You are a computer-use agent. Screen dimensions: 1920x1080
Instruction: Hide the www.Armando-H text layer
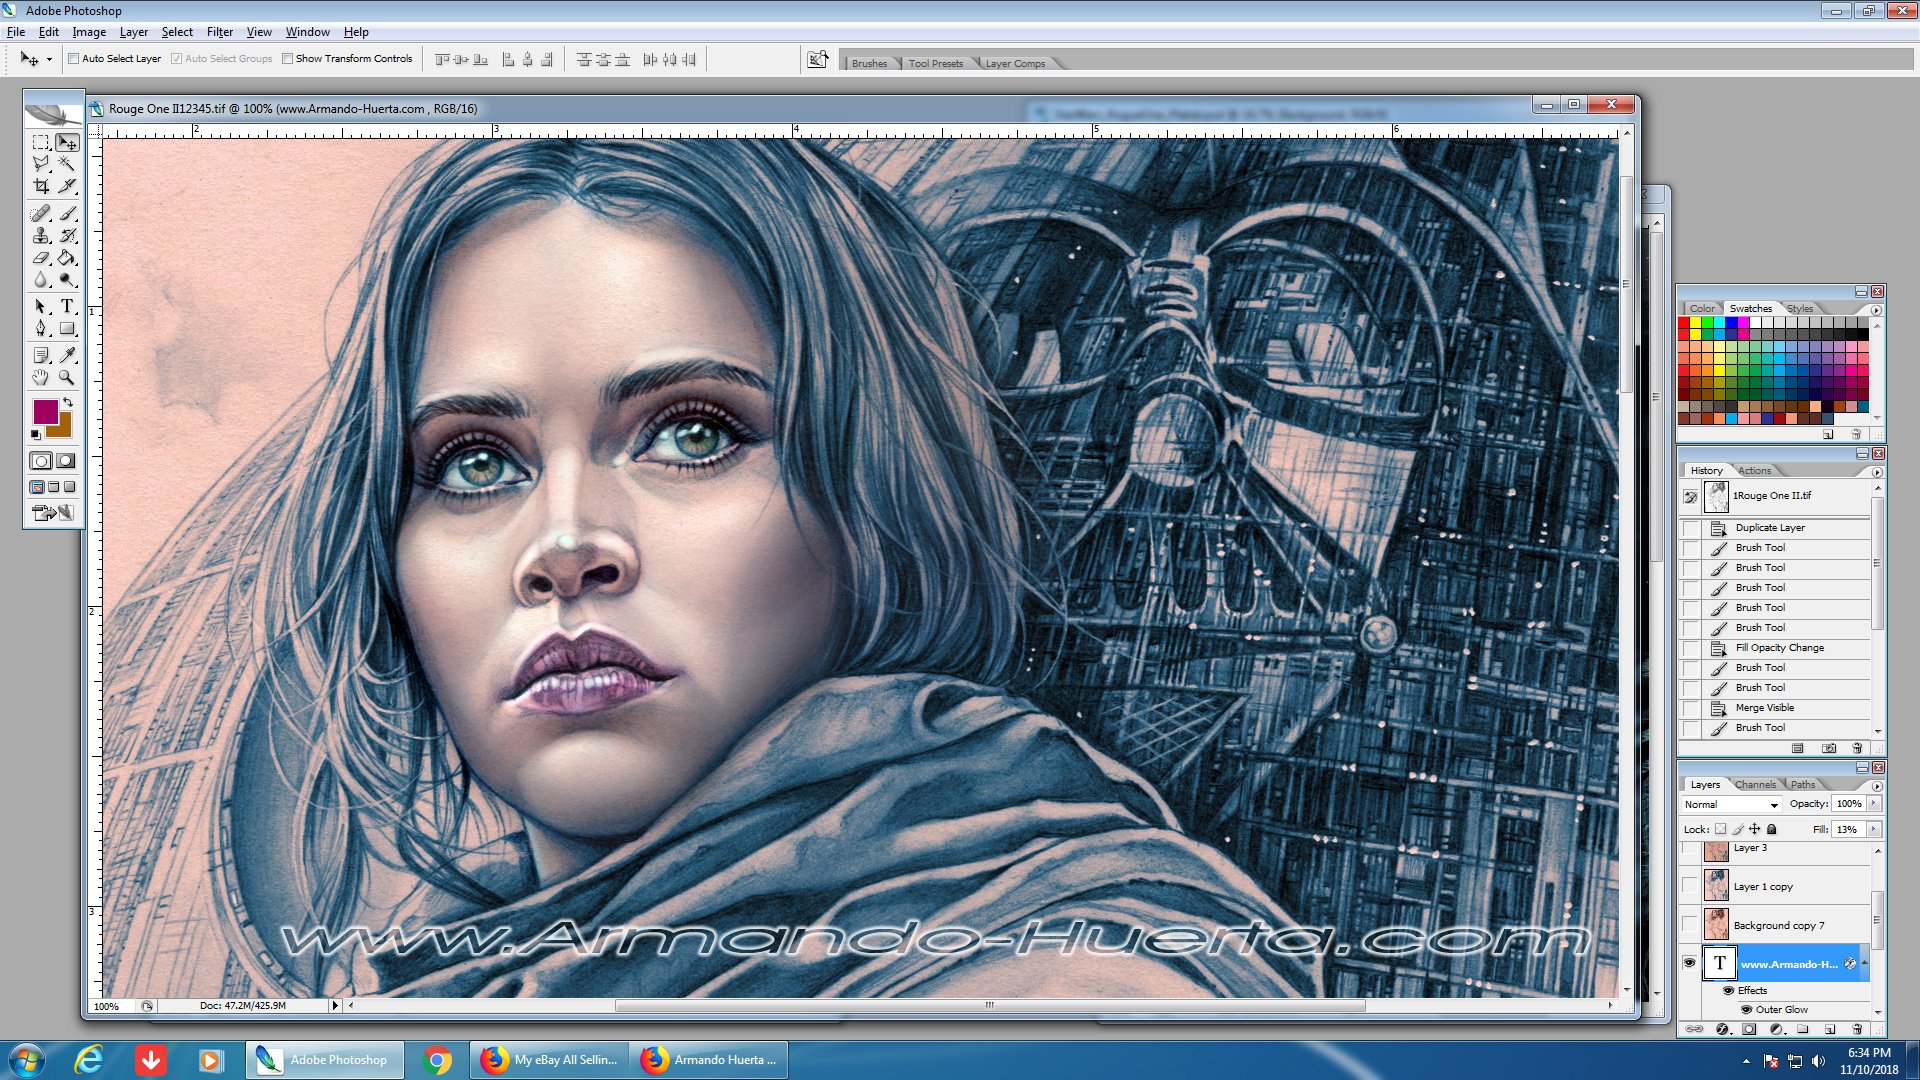[x=1689, y=963]
